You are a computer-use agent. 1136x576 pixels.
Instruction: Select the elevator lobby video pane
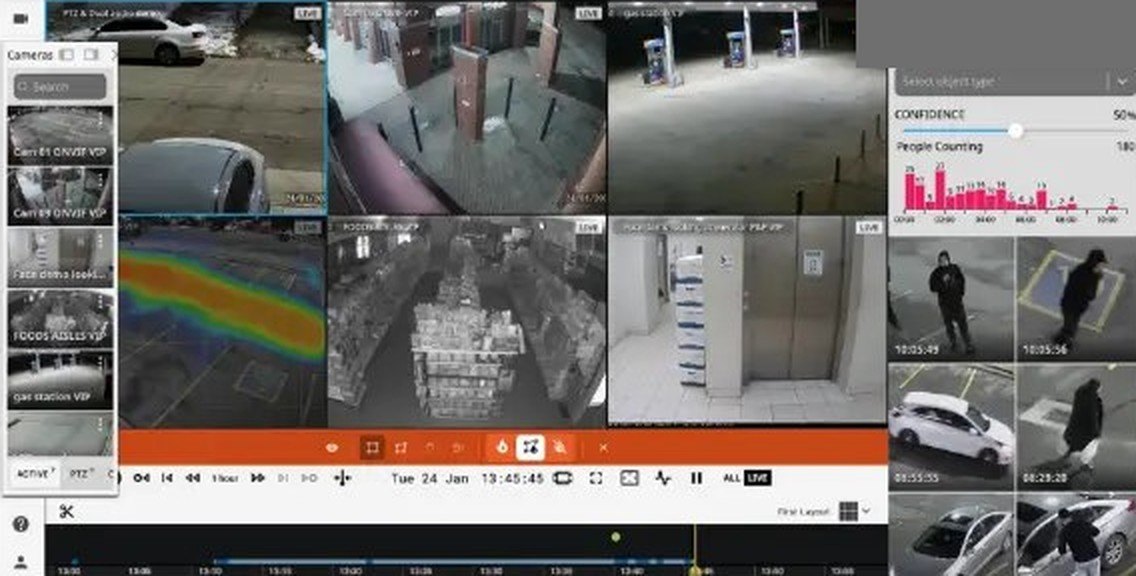point(747,322)
